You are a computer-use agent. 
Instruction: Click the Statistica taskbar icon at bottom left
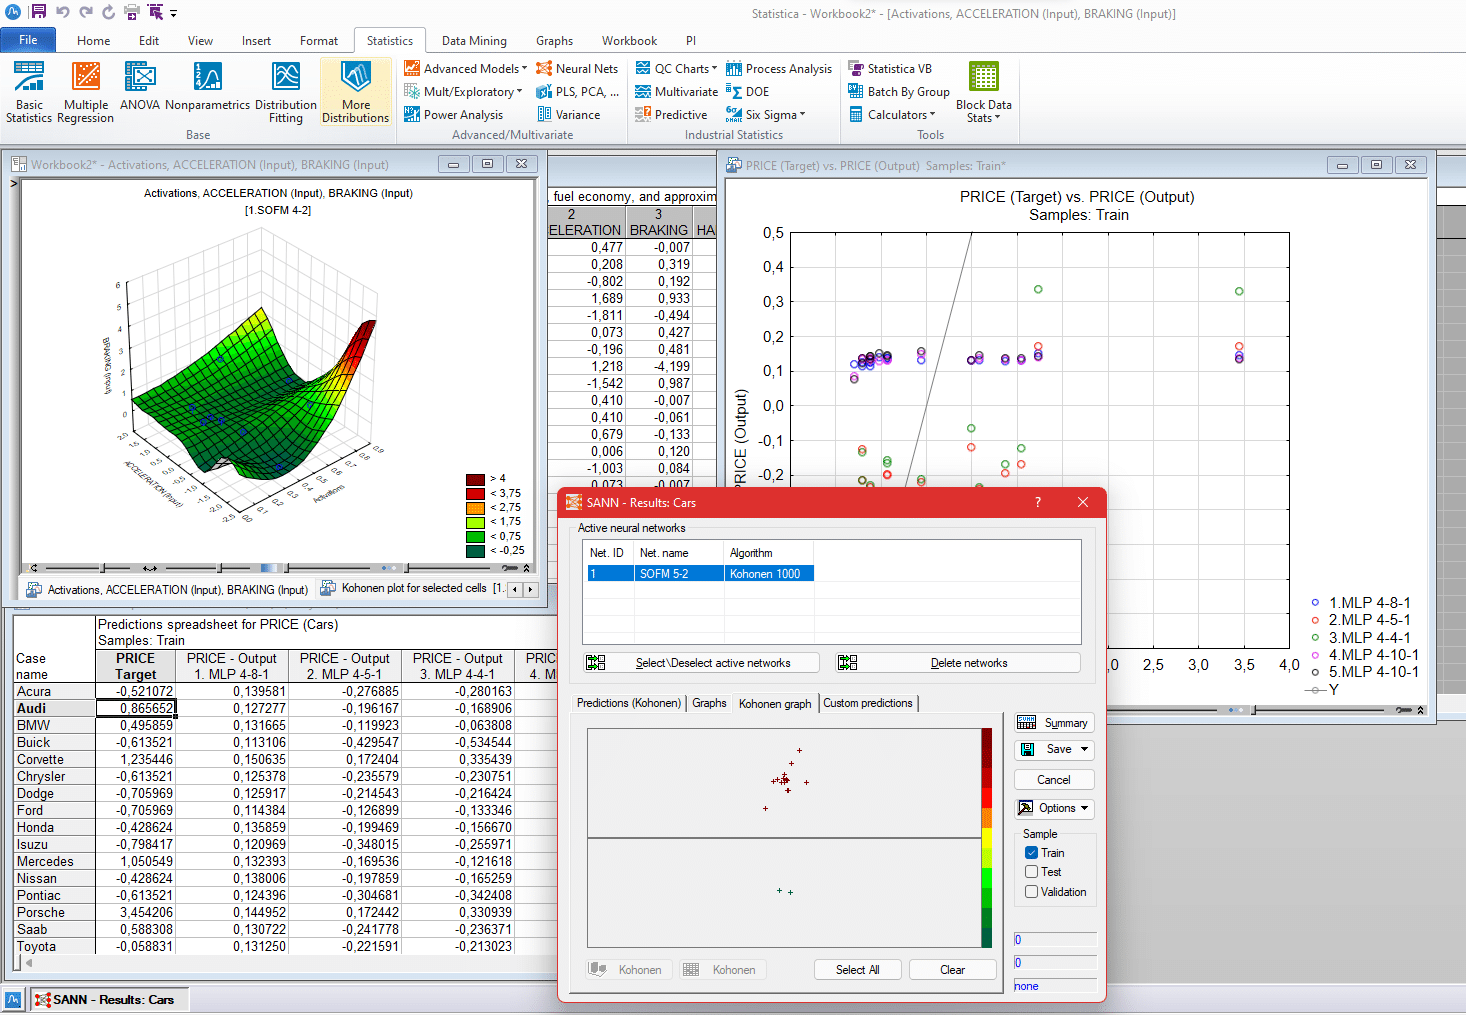(x=14, y=999)
